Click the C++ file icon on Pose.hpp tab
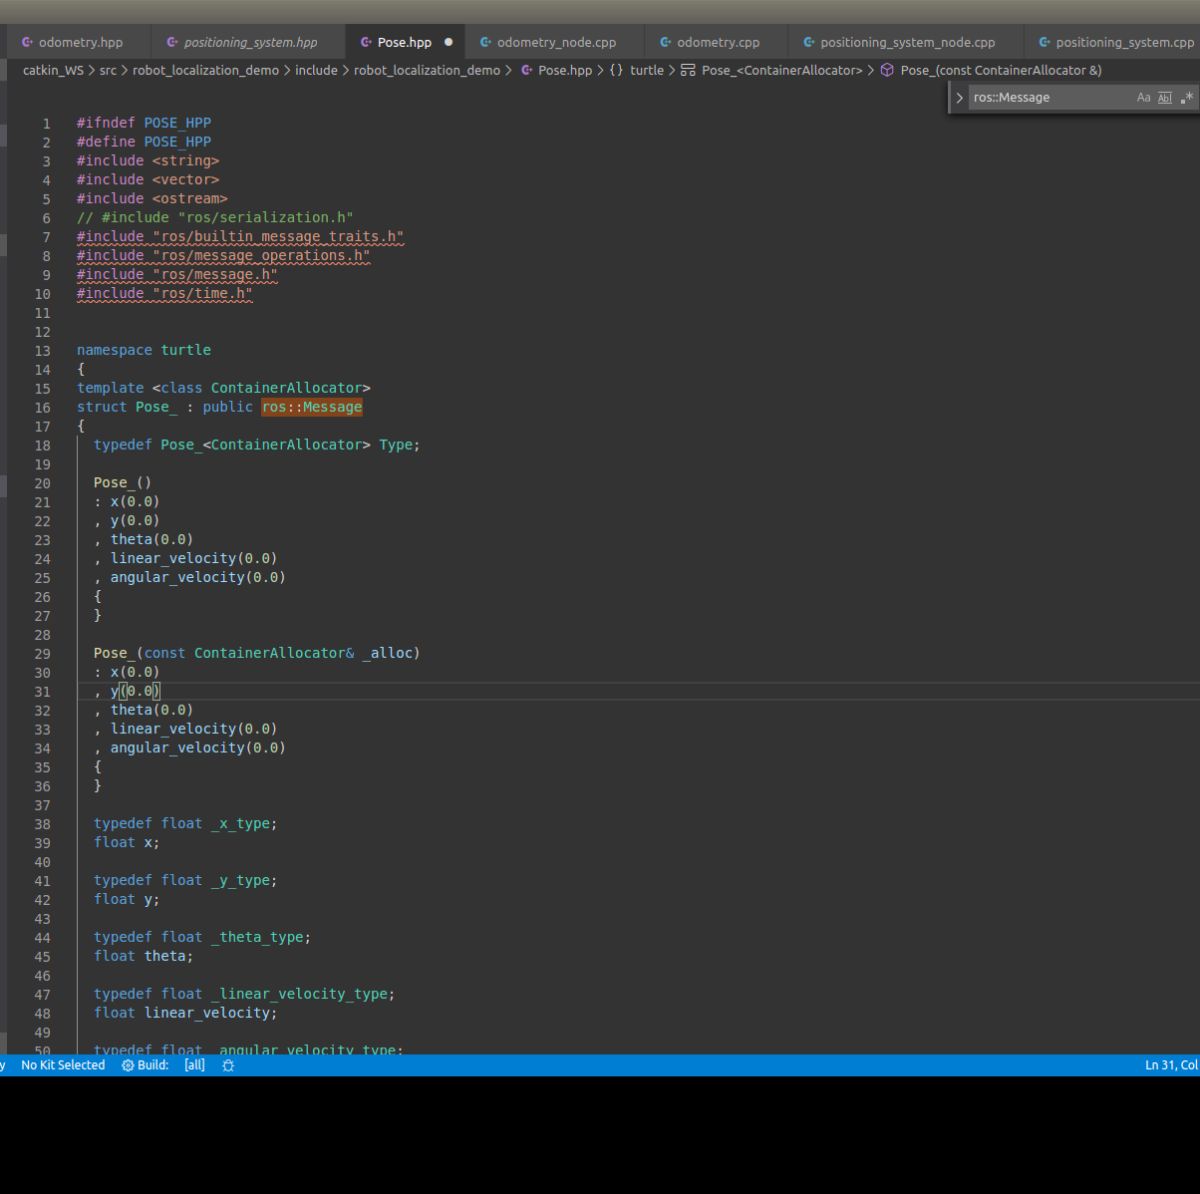1200x1194 pixels. pos(366,42)
